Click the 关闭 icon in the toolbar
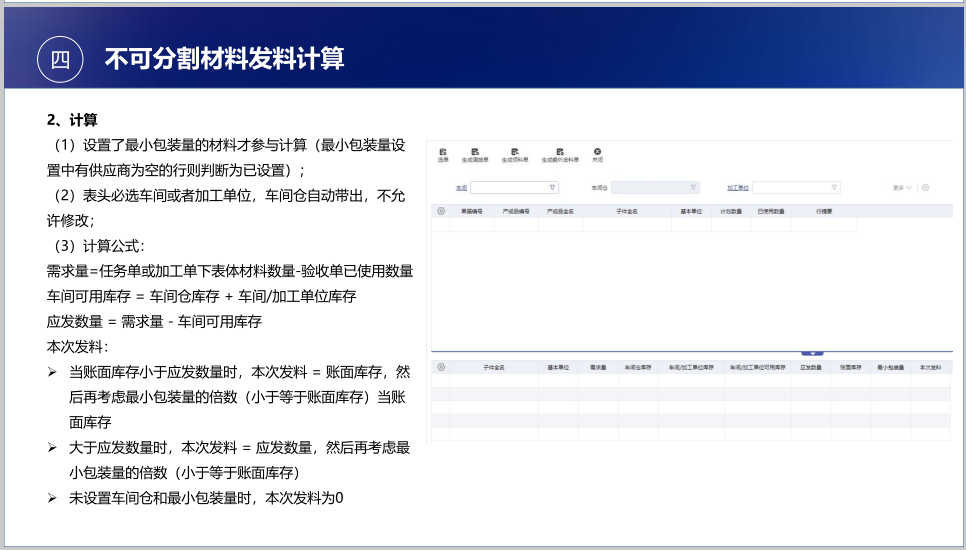Image resolution: width=966 pixels, height=550 pixels. tap(597, 154)
